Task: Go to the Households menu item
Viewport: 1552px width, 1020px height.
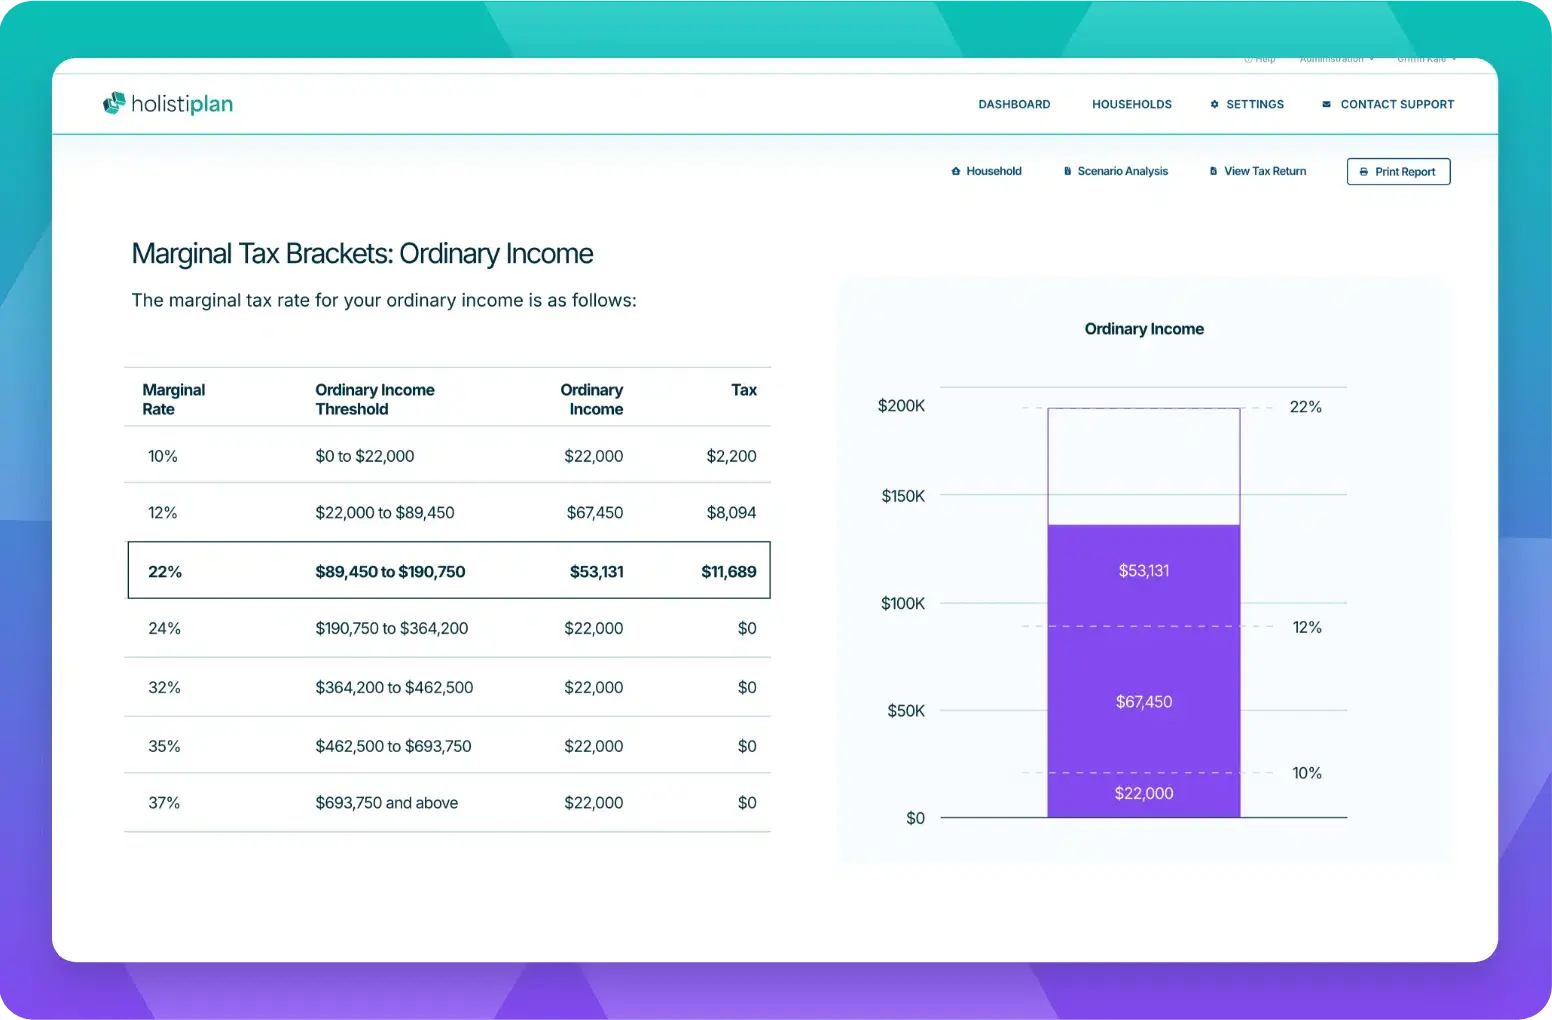Action: point(1131,104)
